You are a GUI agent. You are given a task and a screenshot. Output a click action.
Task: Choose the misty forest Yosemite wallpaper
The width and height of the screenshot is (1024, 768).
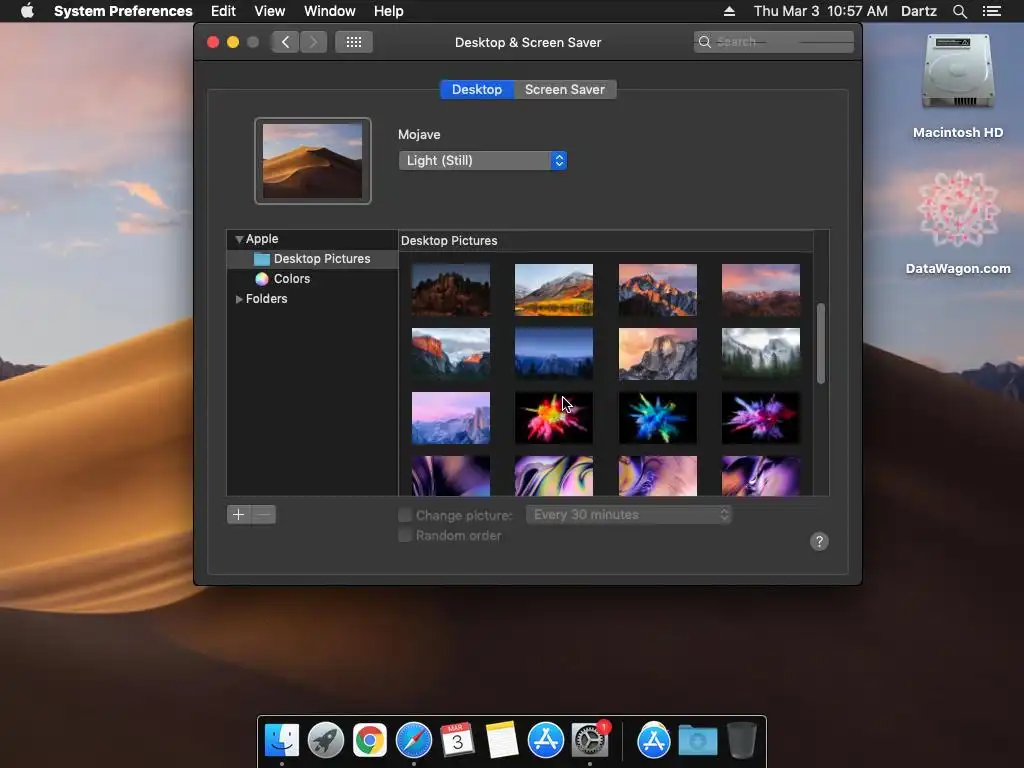click(x=761, y=354)
